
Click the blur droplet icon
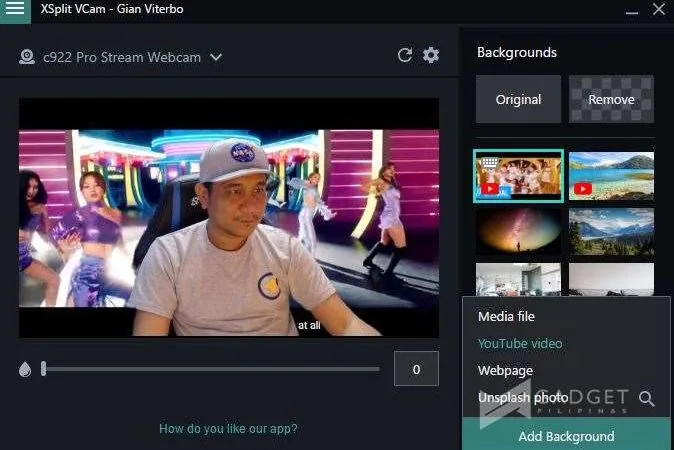pos(25,369)
